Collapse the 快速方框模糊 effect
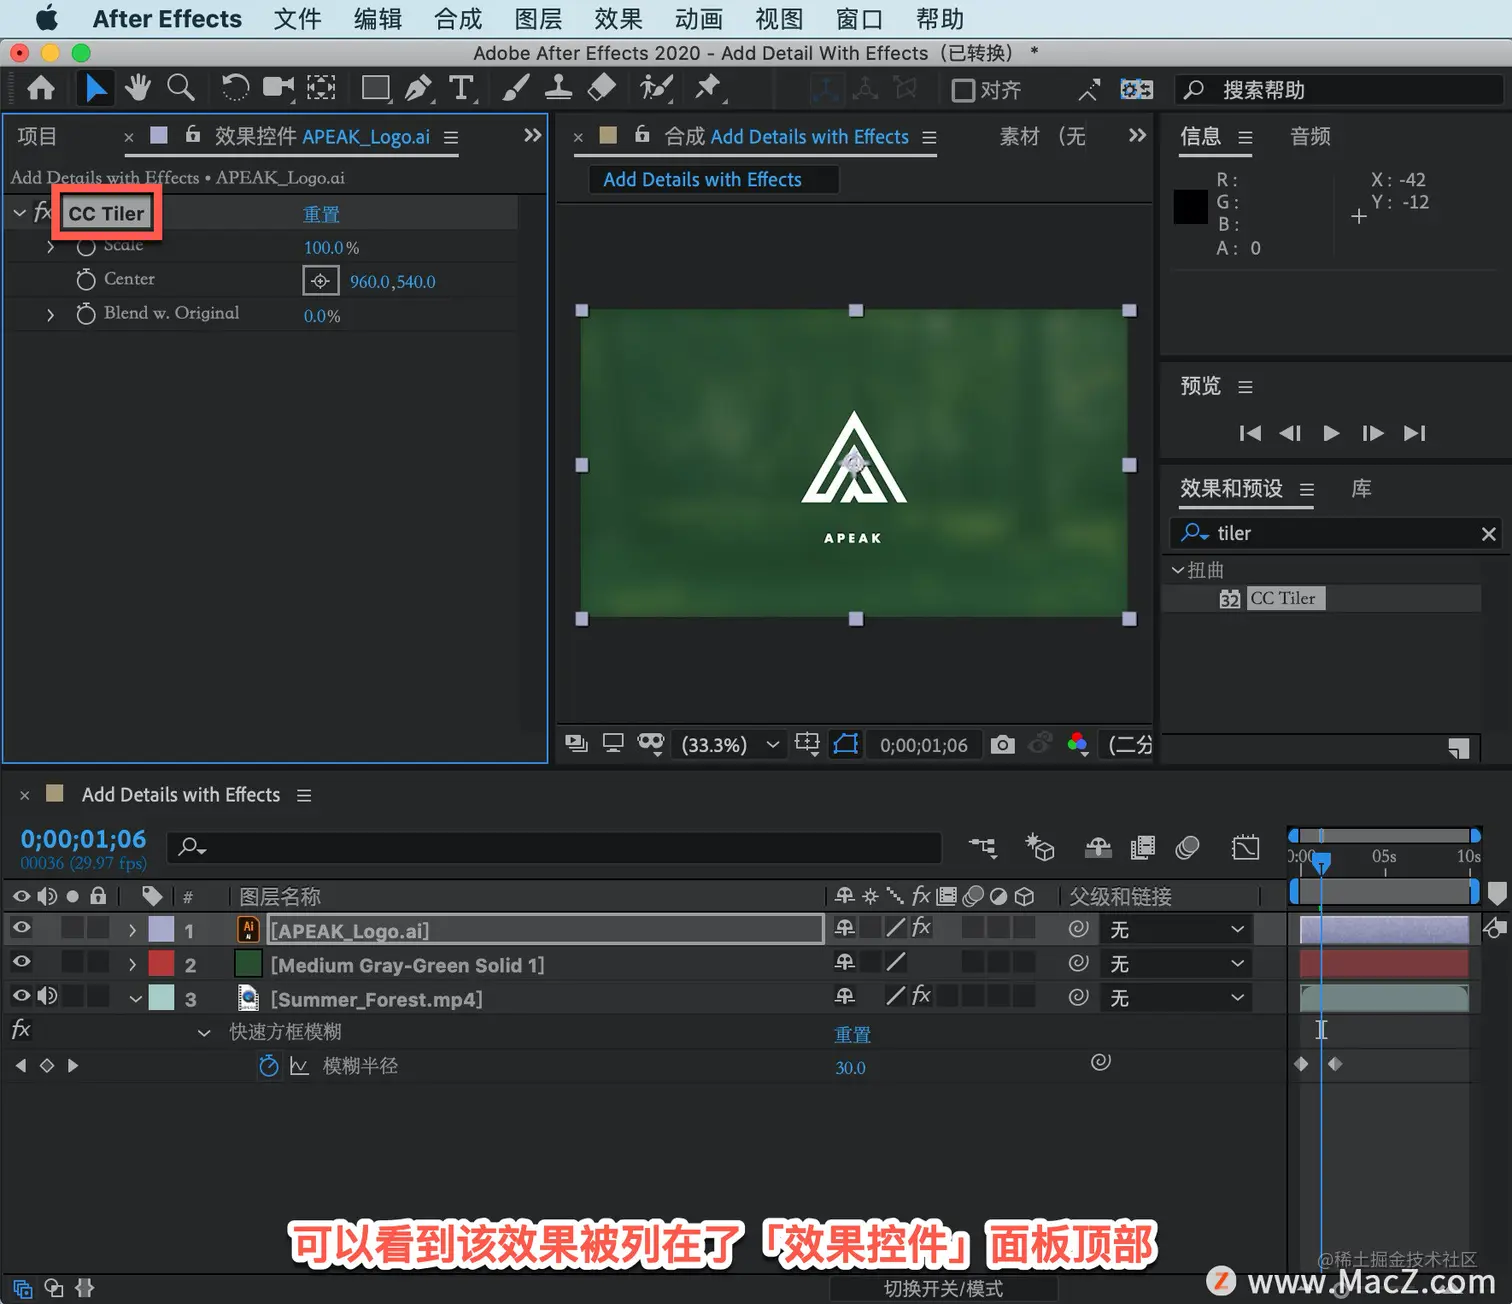The height and width of the screenshot is (1304, 1512). pos(204,1032)
